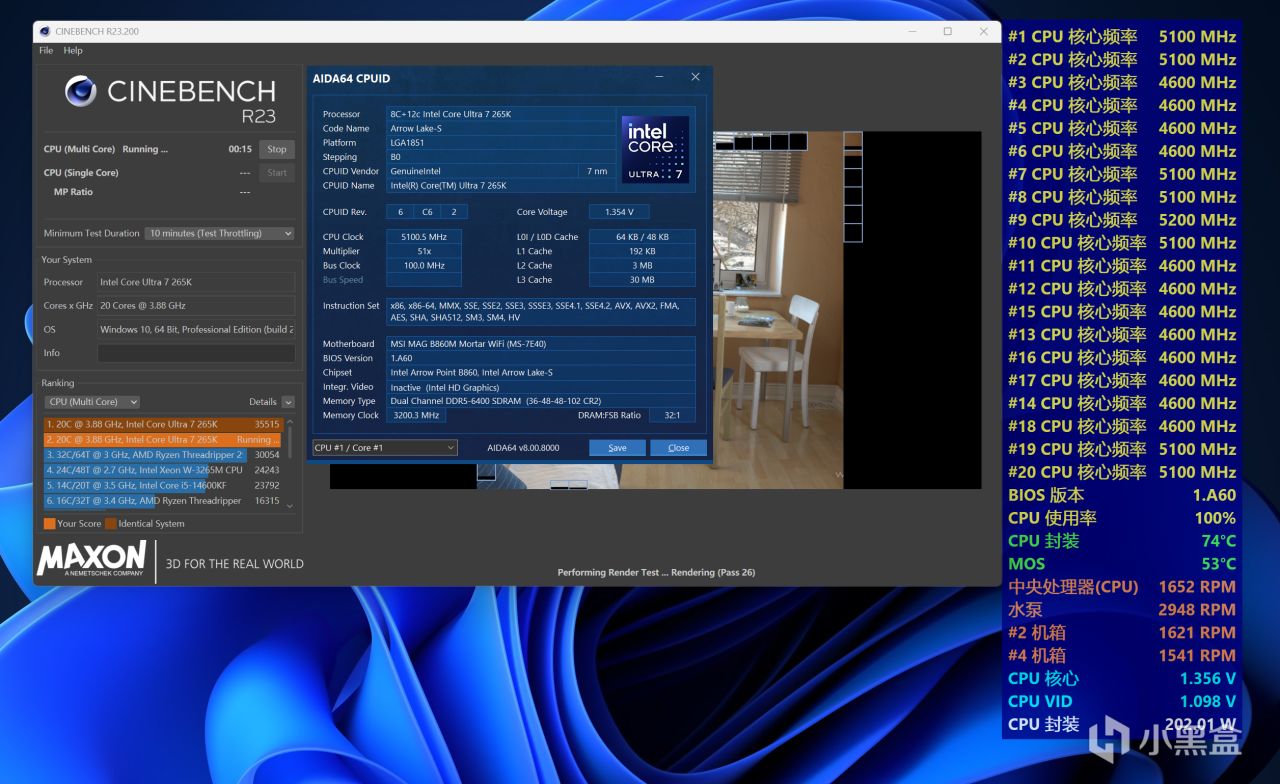Click the Info input field in Your System
This screenshot has height=784, width=1280.
(196, 353)
